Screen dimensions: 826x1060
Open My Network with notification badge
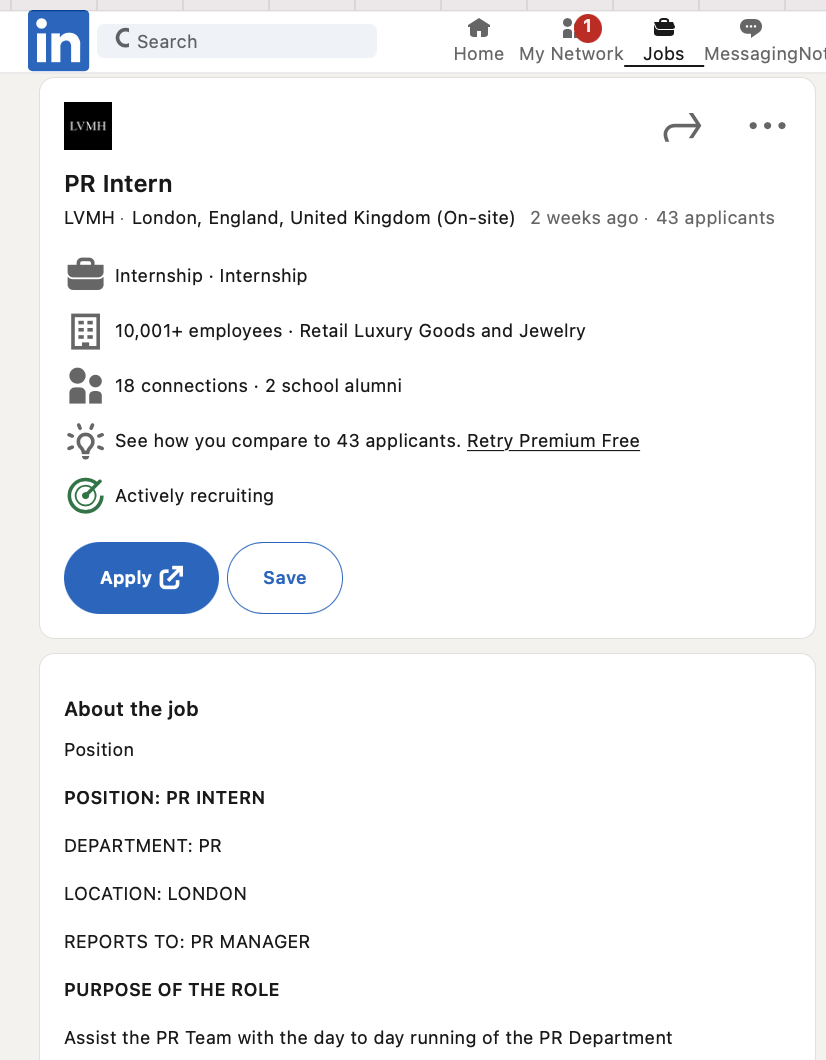(x=571, y=41)
